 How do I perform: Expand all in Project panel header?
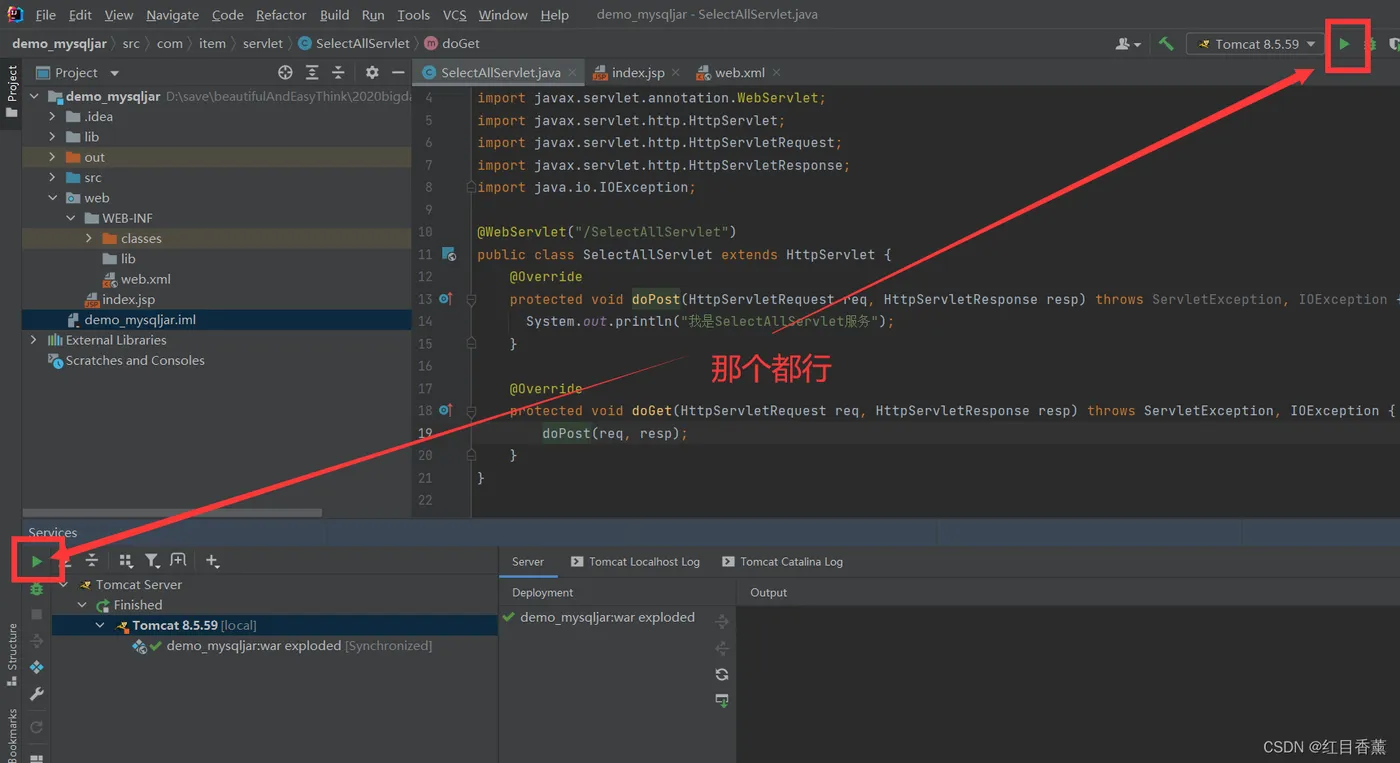coord(312,72)
